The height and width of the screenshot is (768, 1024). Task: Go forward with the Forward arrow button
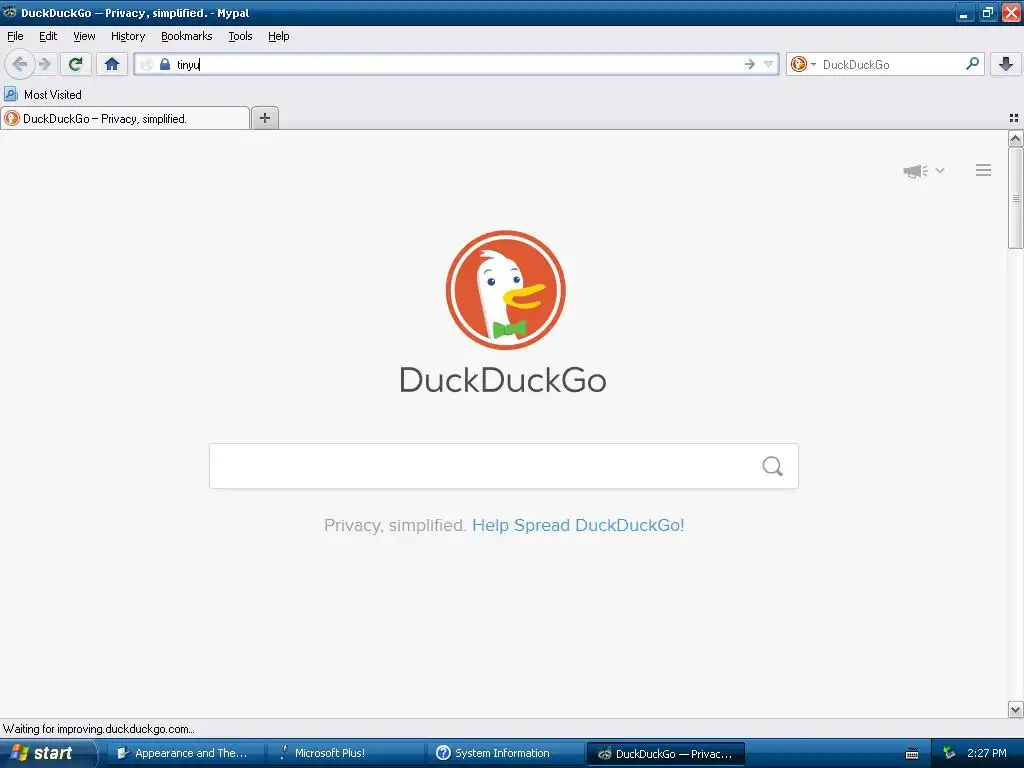[44, 64]
